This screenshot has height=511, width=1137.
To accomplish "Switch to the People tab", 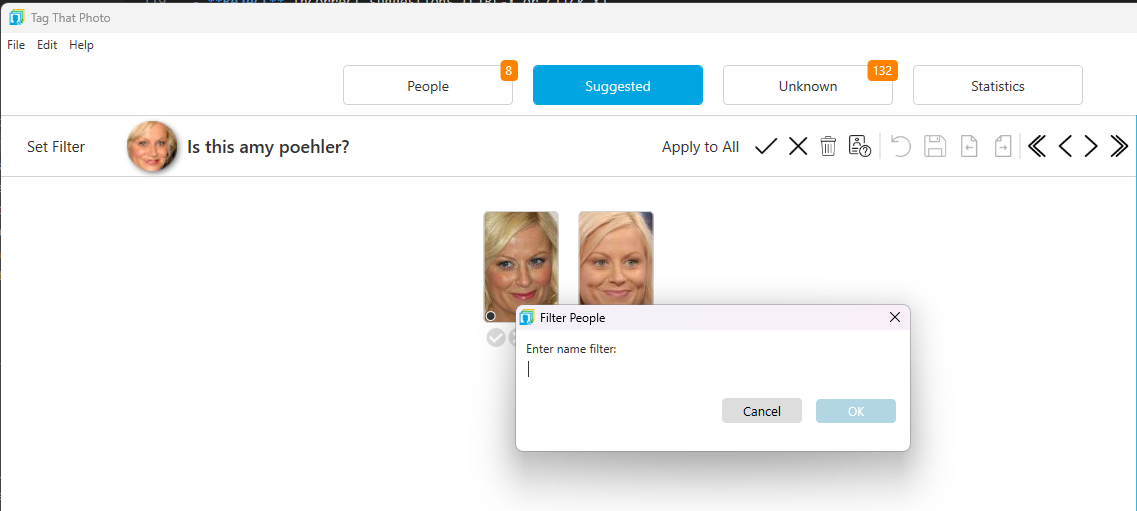I will coord(428,86).
